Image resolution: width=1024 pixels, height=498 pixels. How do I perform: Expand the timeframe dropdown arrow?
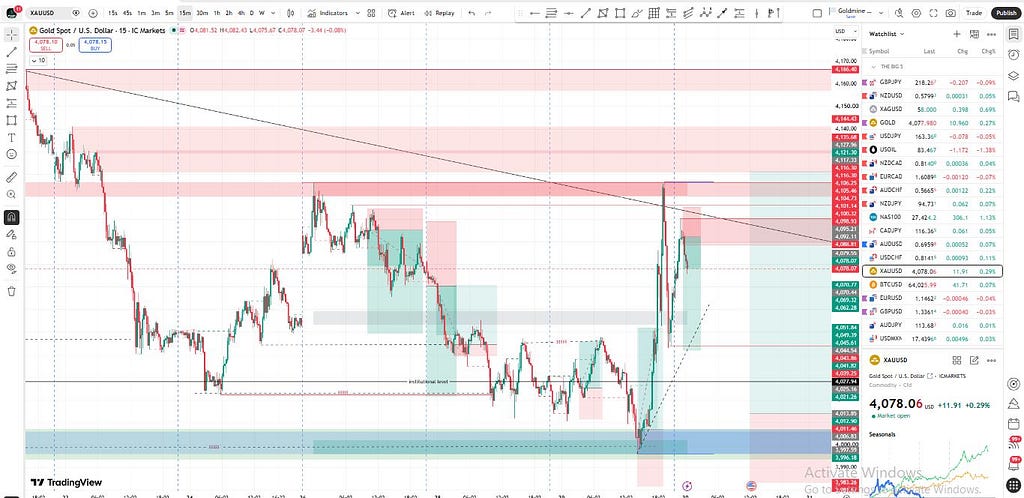pos(272,13)
